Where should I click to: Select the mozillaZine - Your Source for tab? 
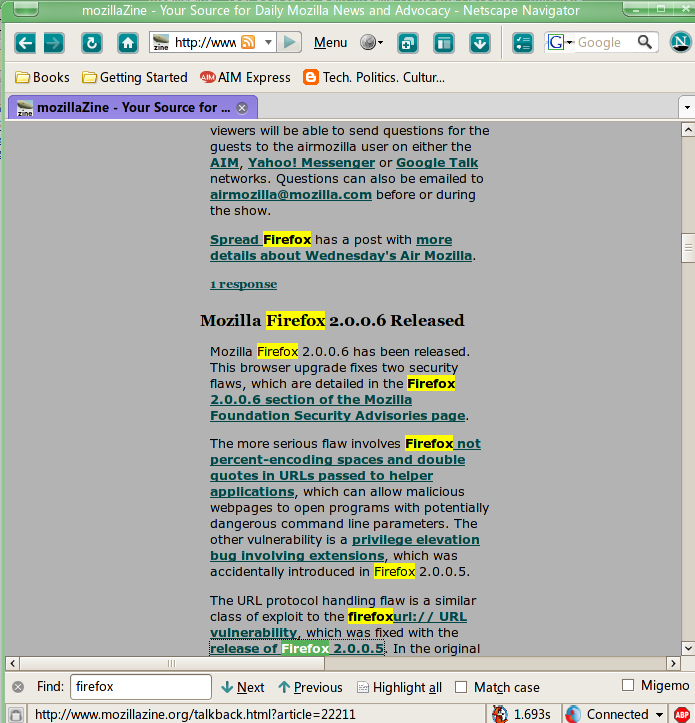click(x=133, y=107)
